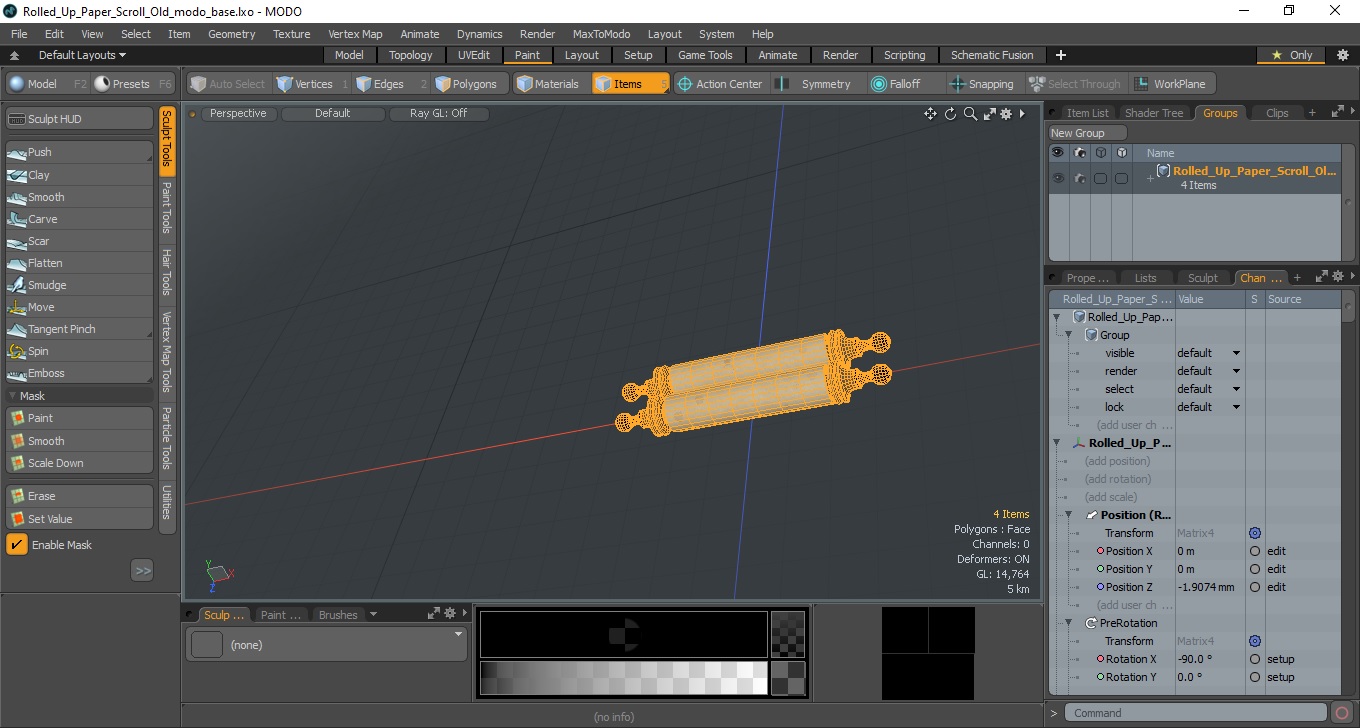Image resolution: width=1360 pixels, height=728 pixels.
Task: Switch to Polygons selection mode
Action: pos(470,84)
